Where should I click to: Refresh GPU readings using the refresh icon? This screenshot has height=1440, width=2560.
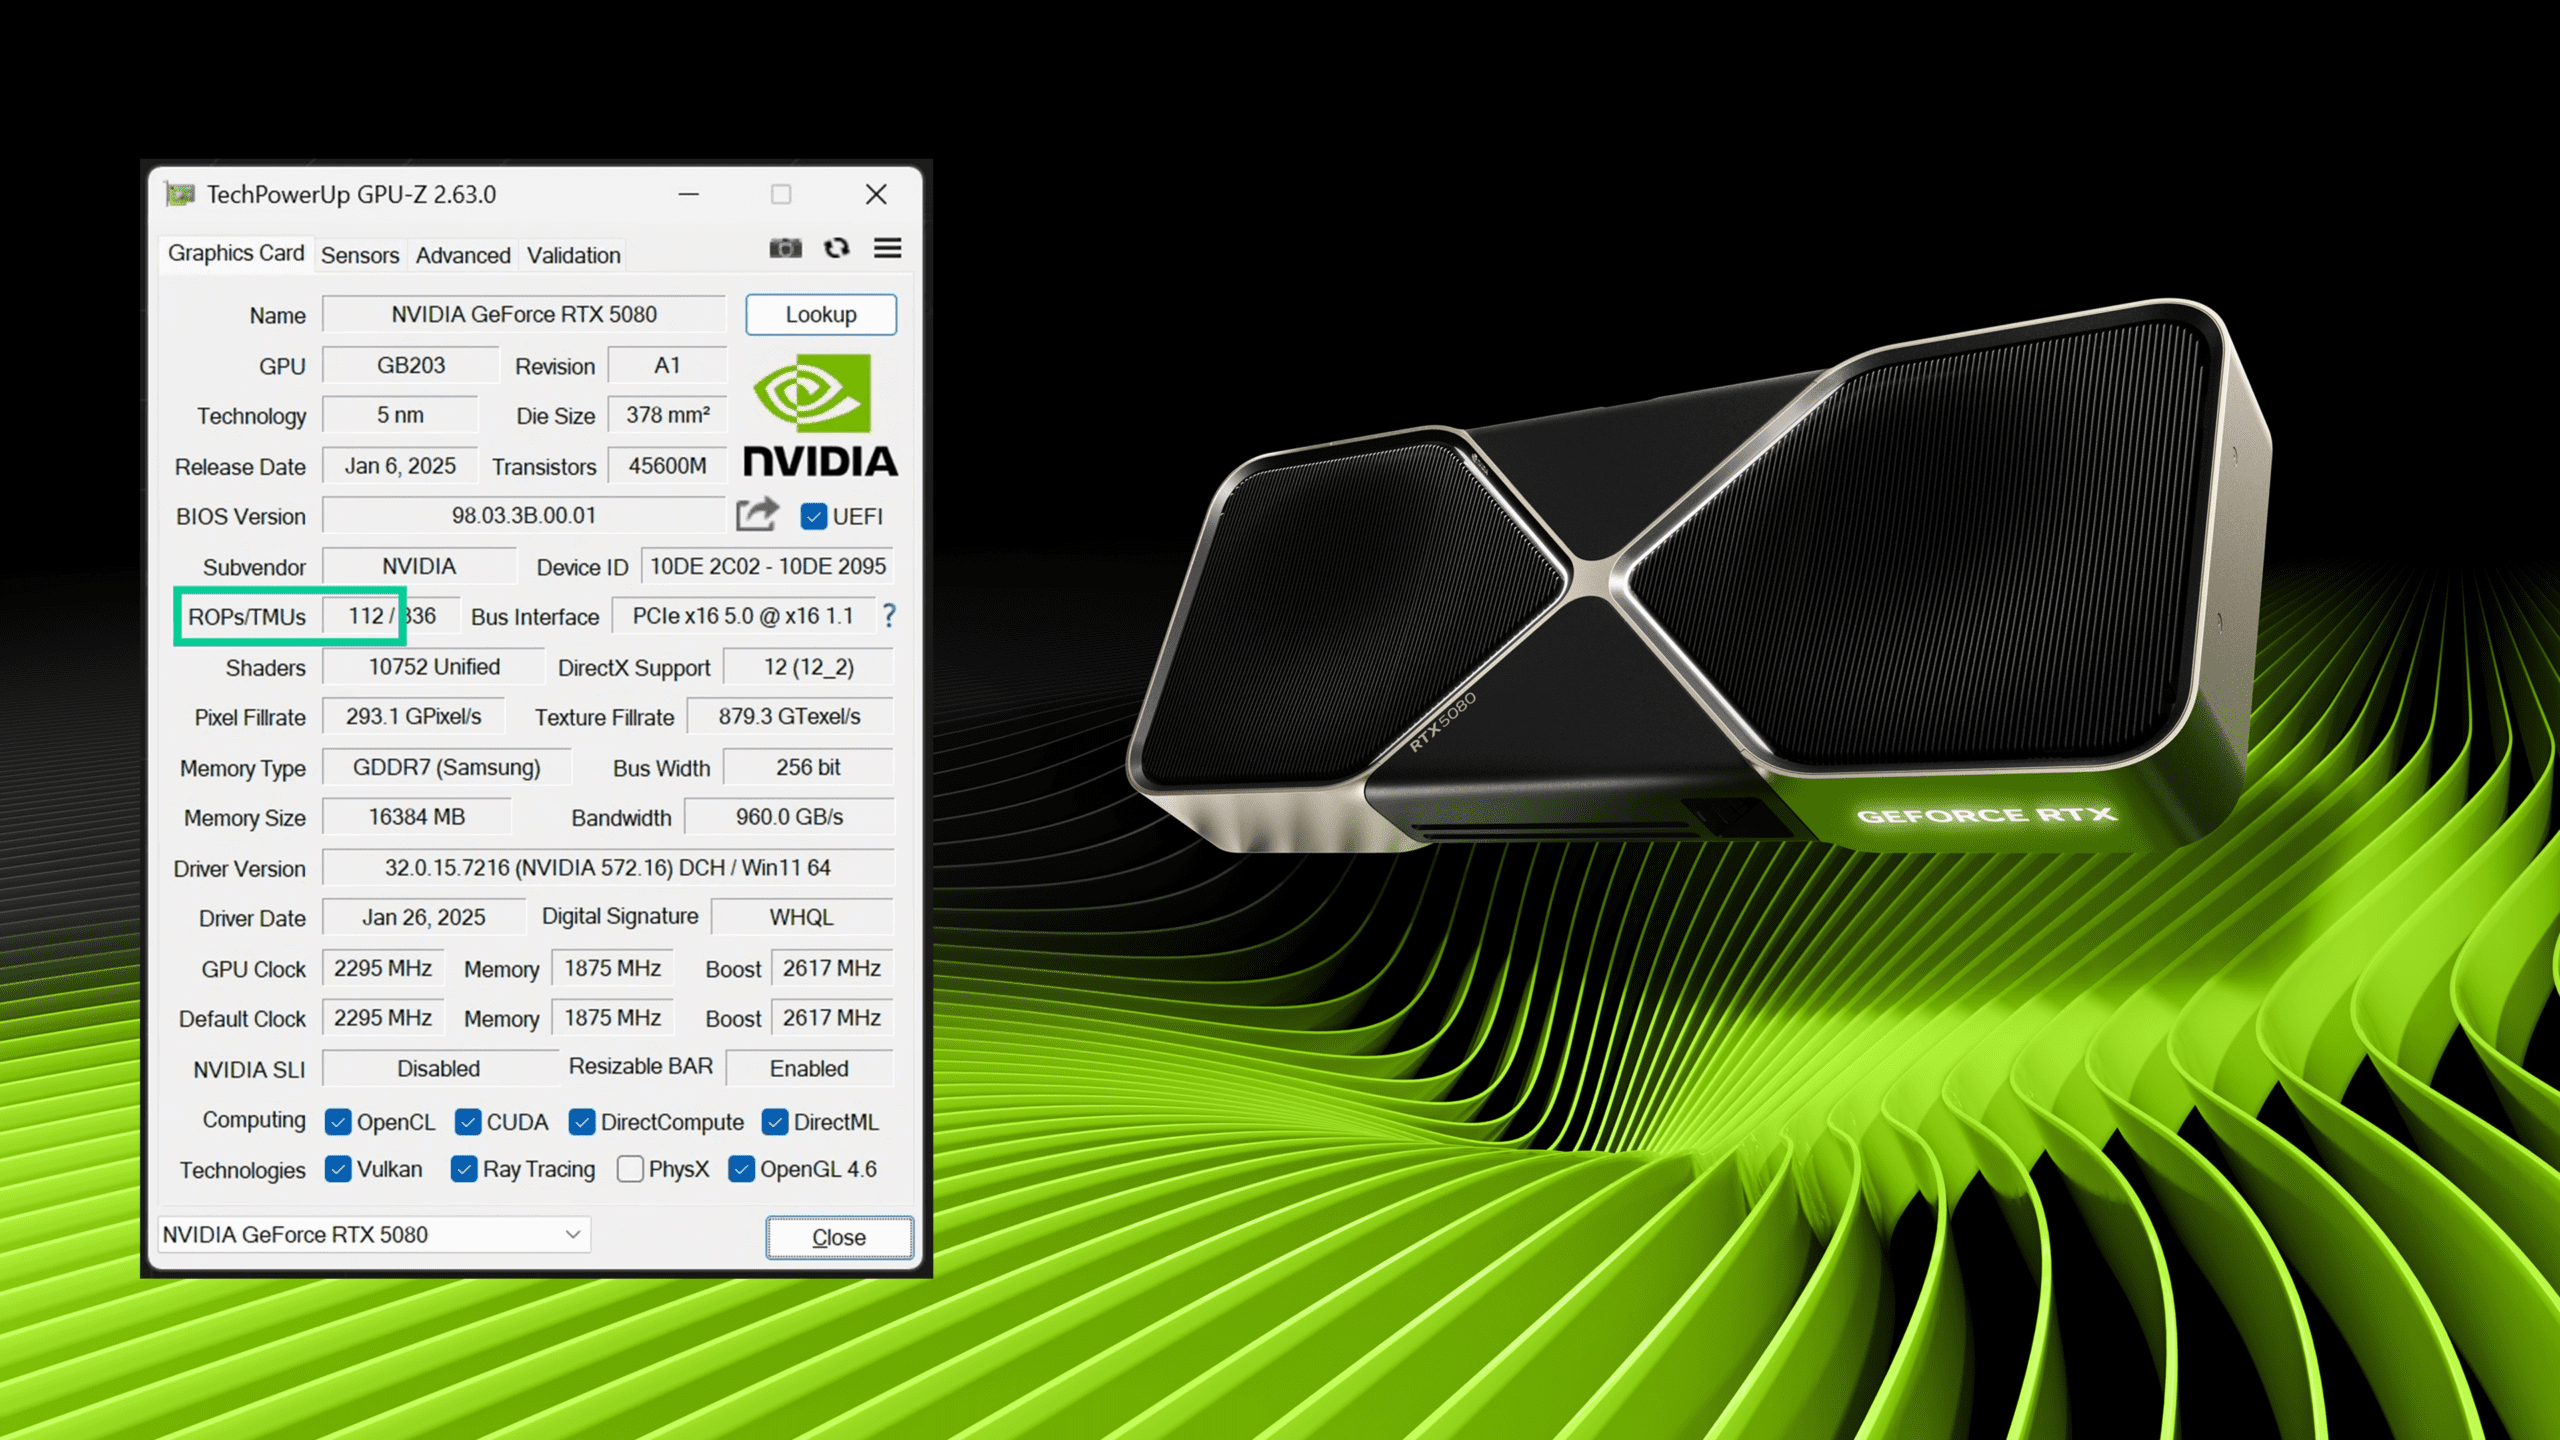pyautogui.click(x=837, y=248)
